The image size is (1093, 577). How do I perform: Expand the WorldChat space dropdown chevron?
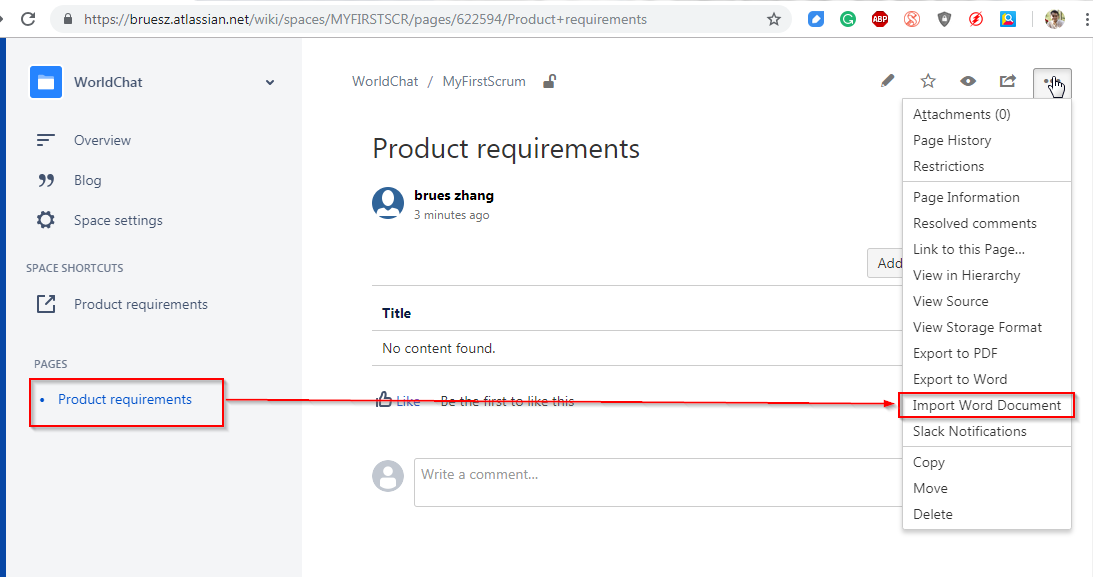pyautogui.click(x=270, y=82)
